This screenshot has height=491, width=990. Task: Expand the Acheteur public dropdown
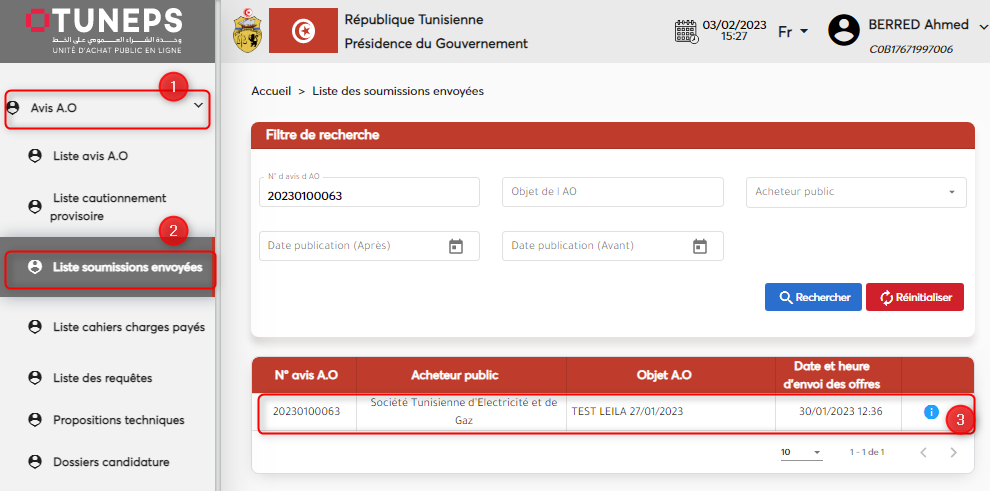click(951, 192)
